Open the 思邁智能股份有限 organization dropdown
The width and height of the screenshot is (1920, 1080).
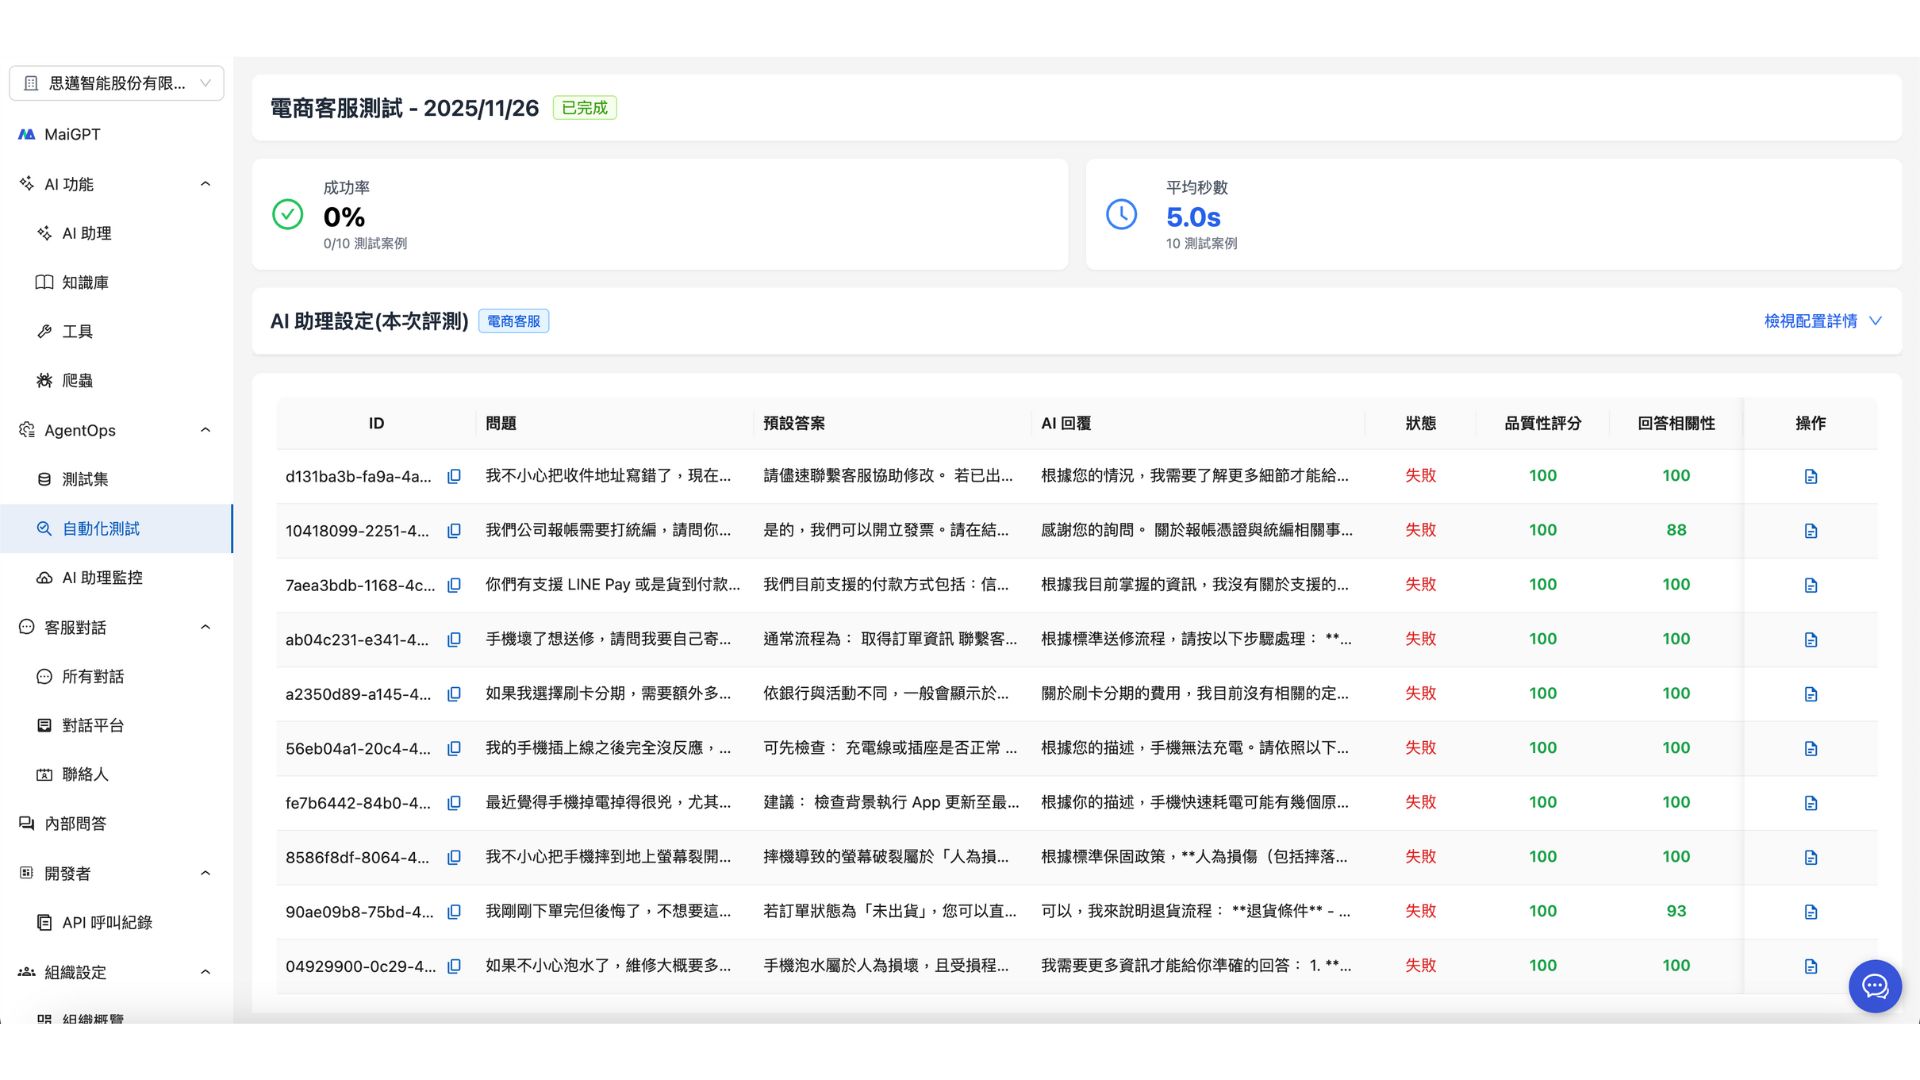point(116,83)
